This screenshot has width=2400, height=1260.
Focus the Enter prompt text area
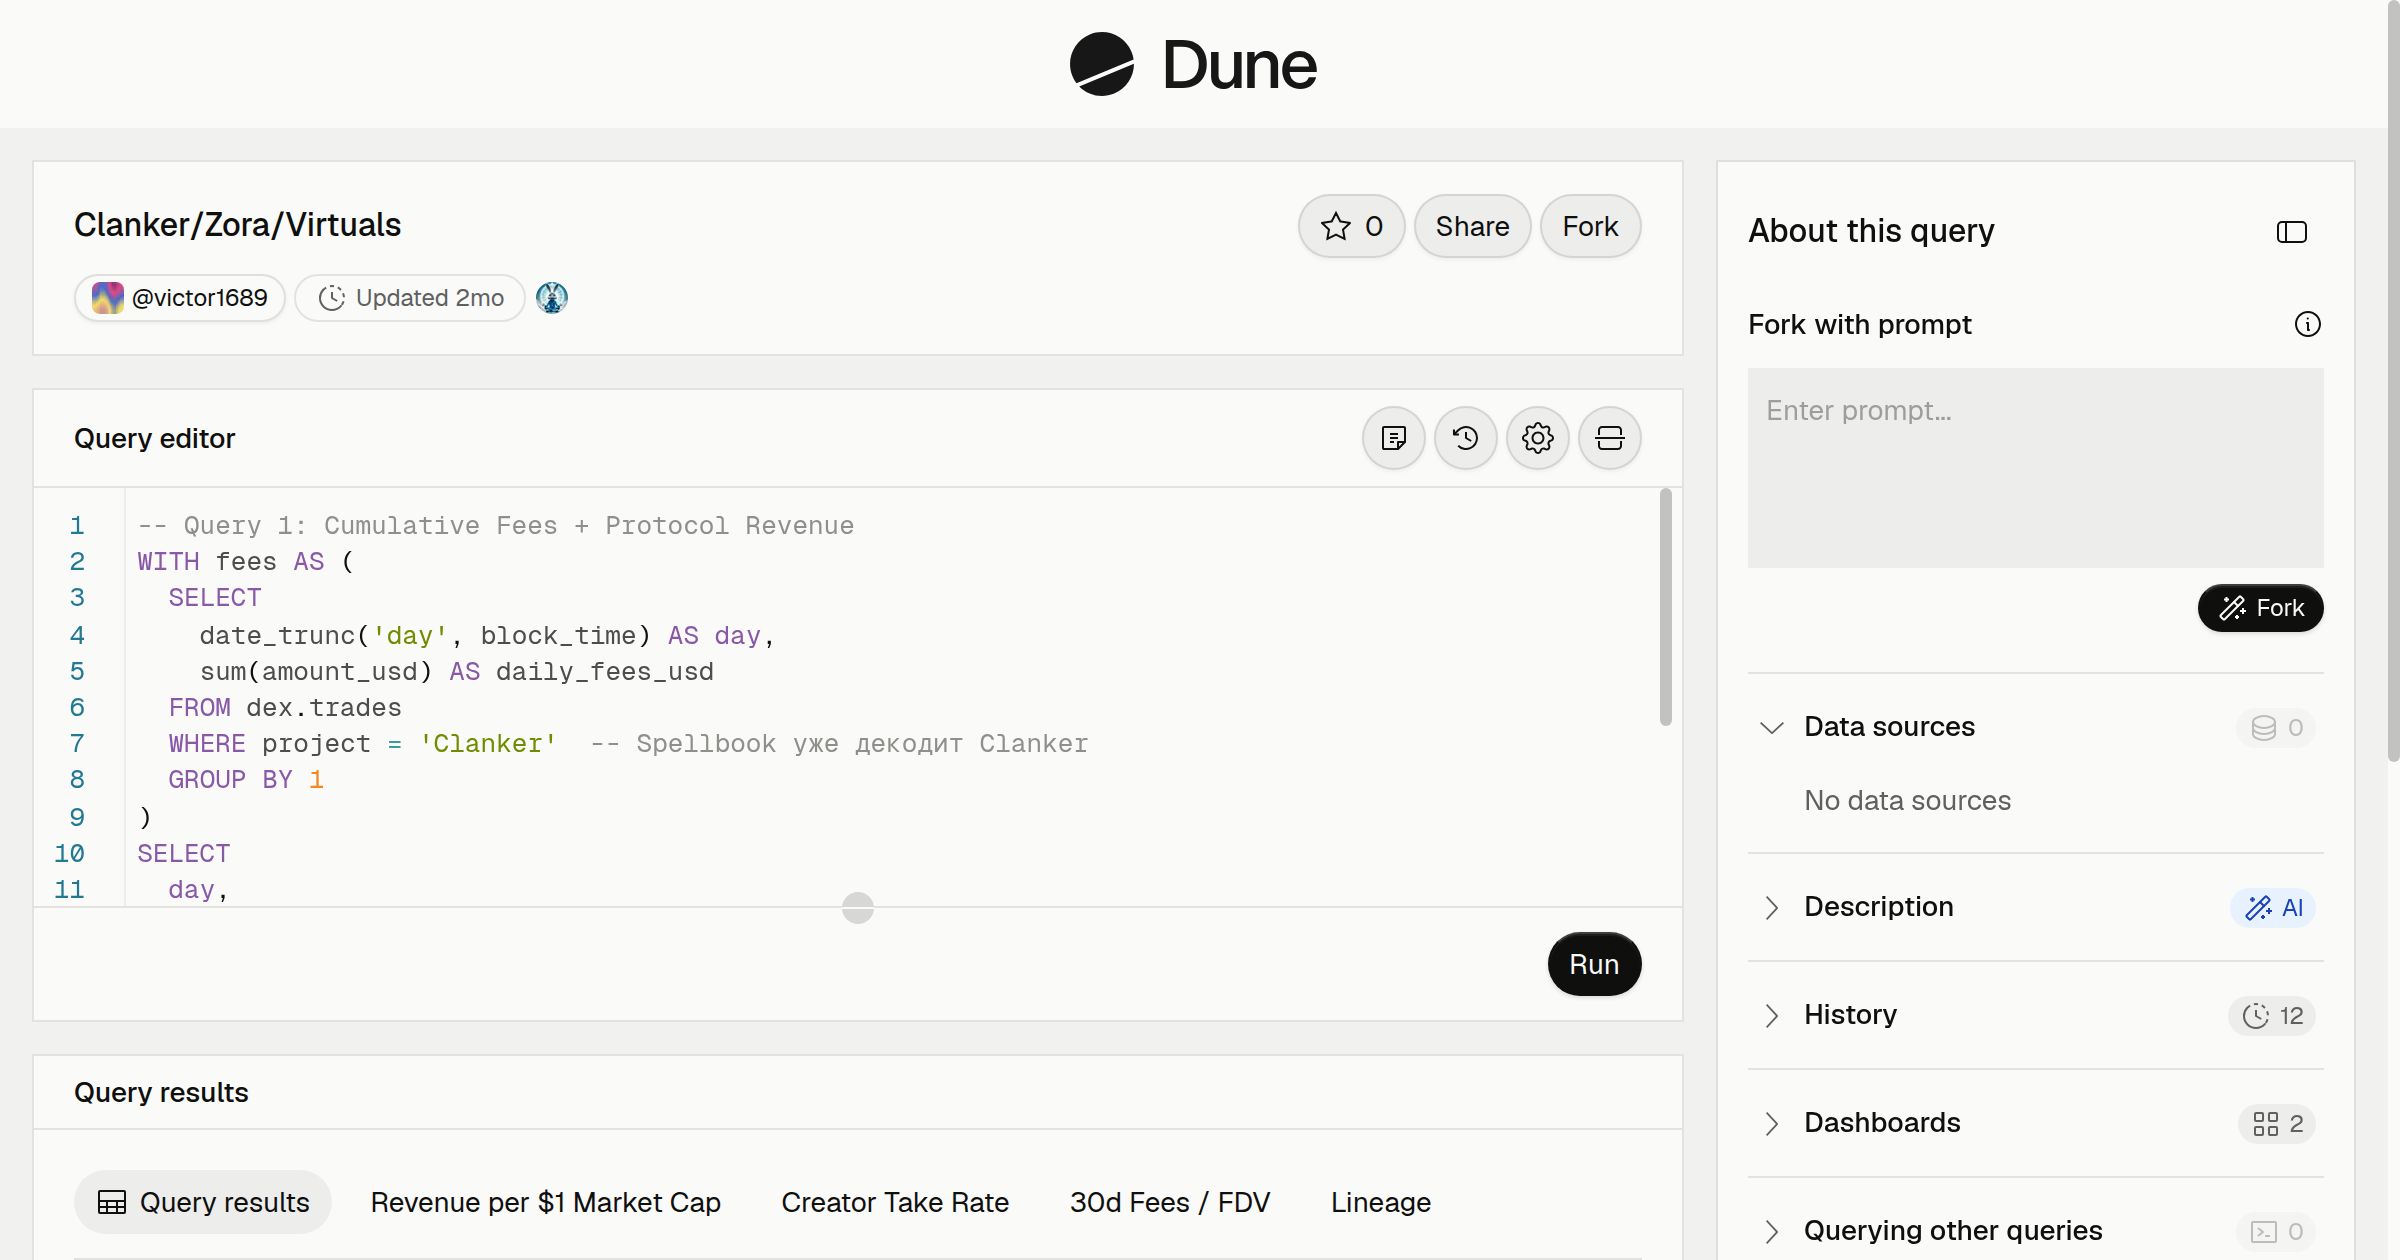tap(2035, 468)
